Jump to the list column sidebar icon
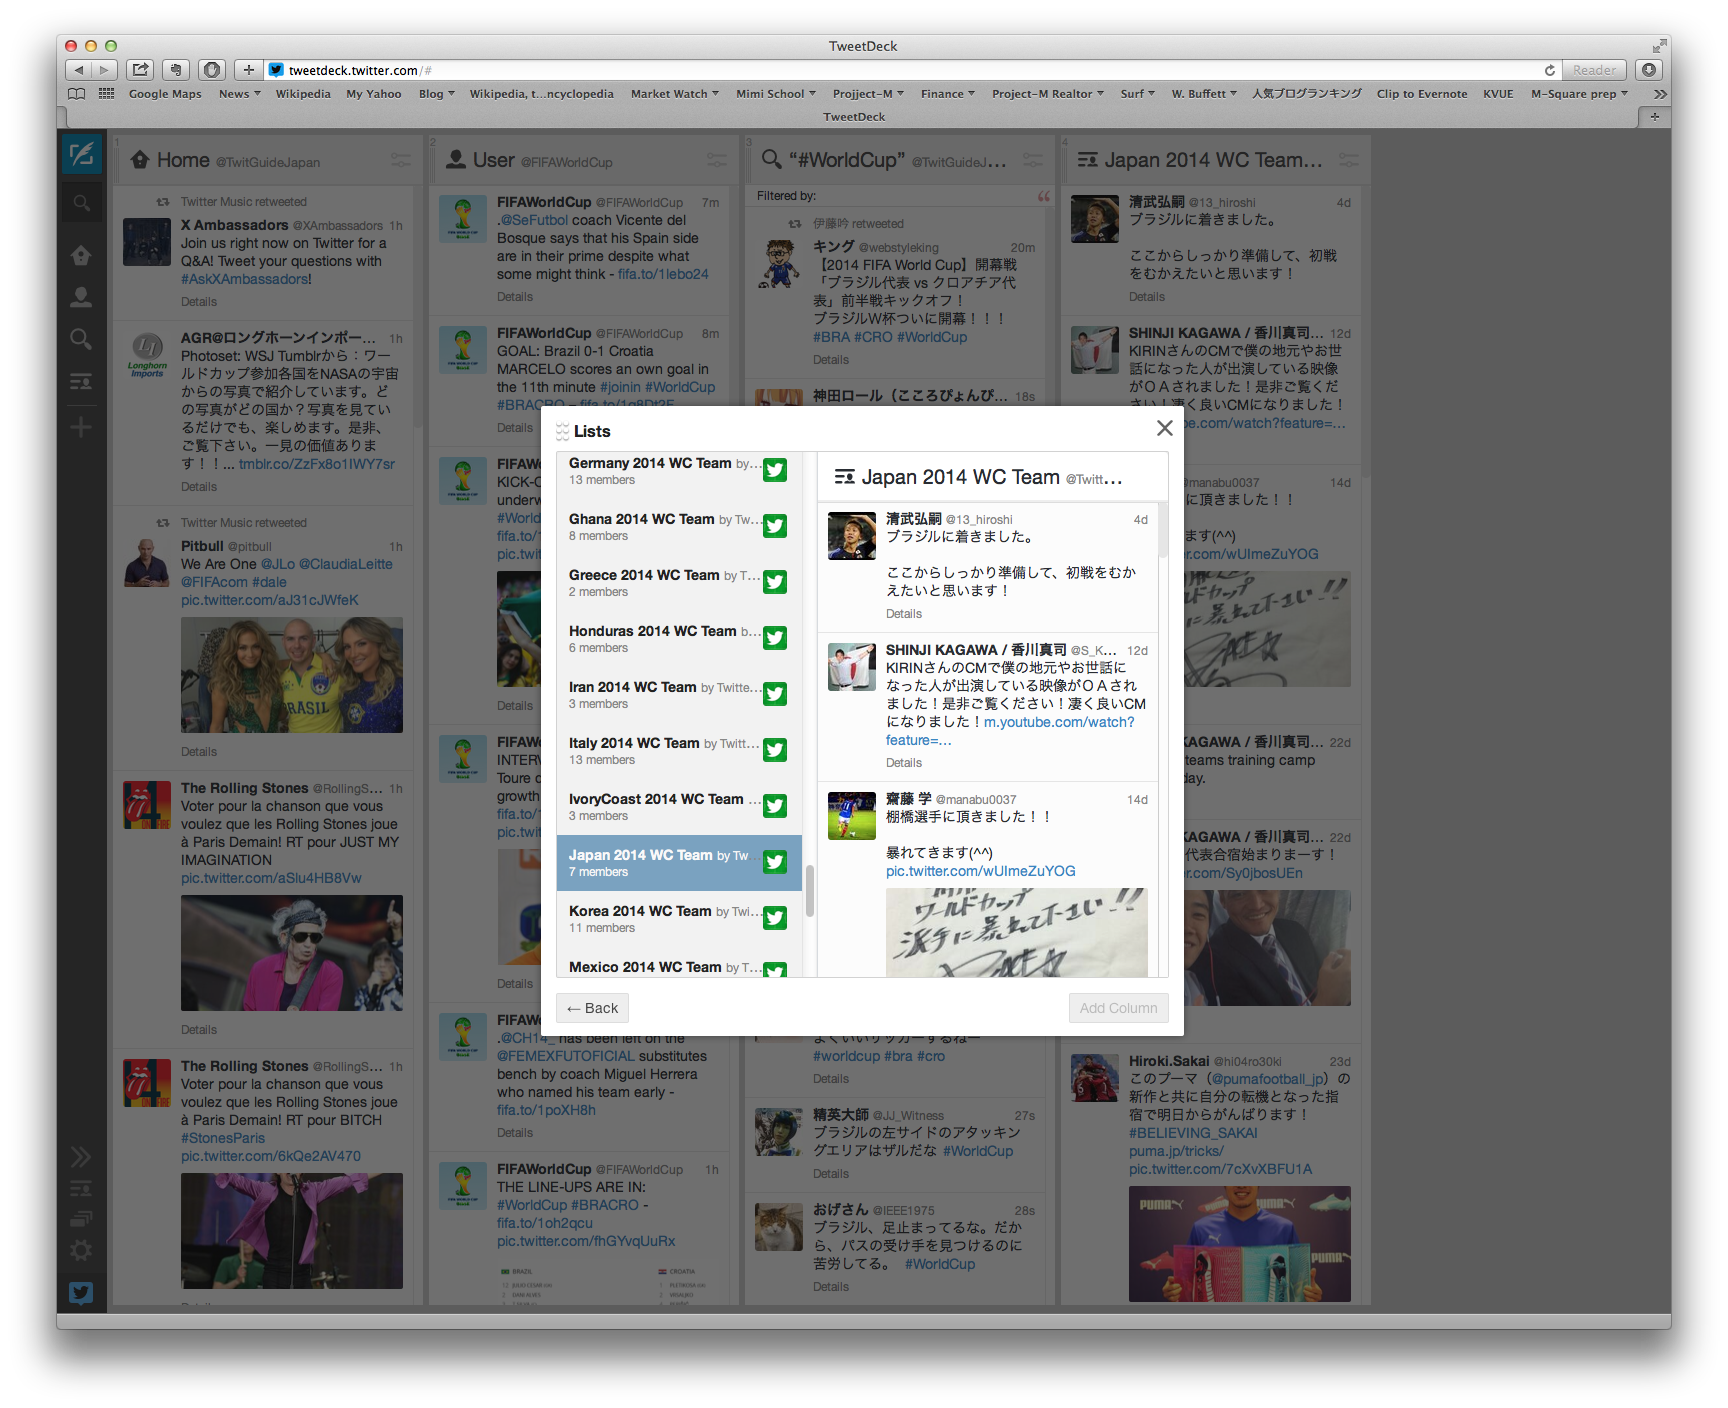 pyautogui.click(x=81, y=382)
